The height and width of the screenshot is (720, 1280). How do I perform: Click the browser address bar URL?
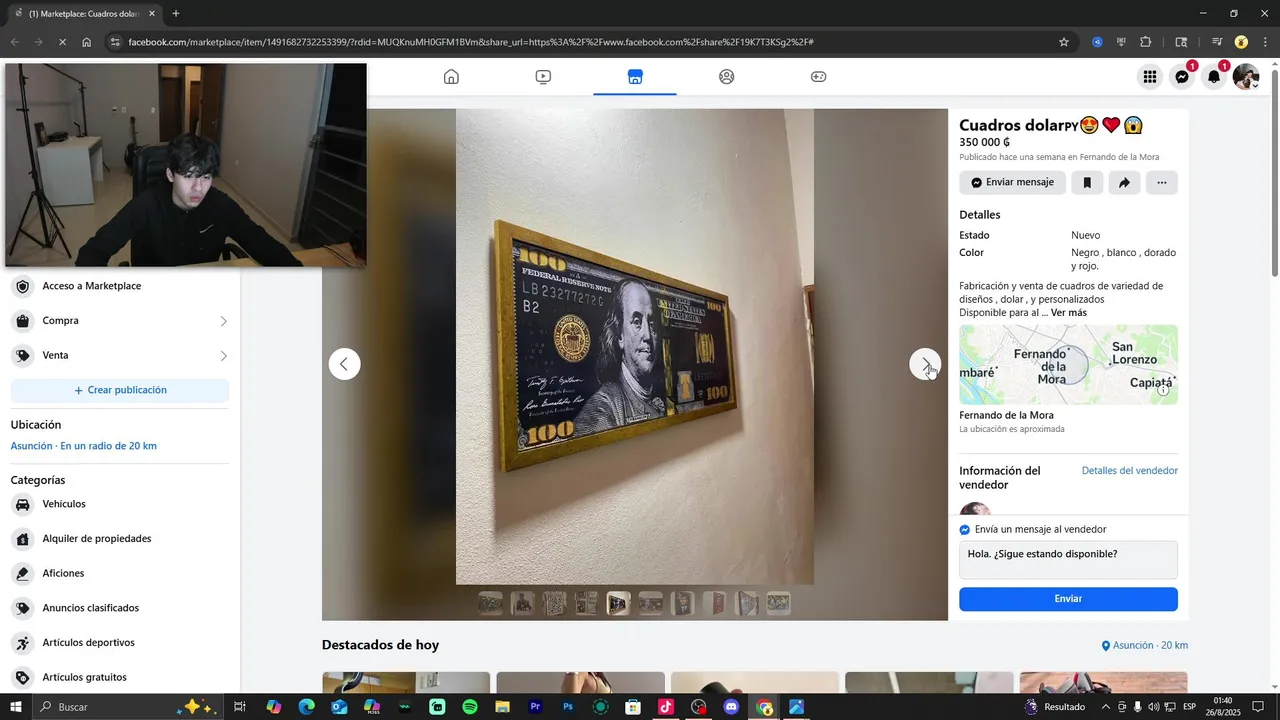[470, 42]
